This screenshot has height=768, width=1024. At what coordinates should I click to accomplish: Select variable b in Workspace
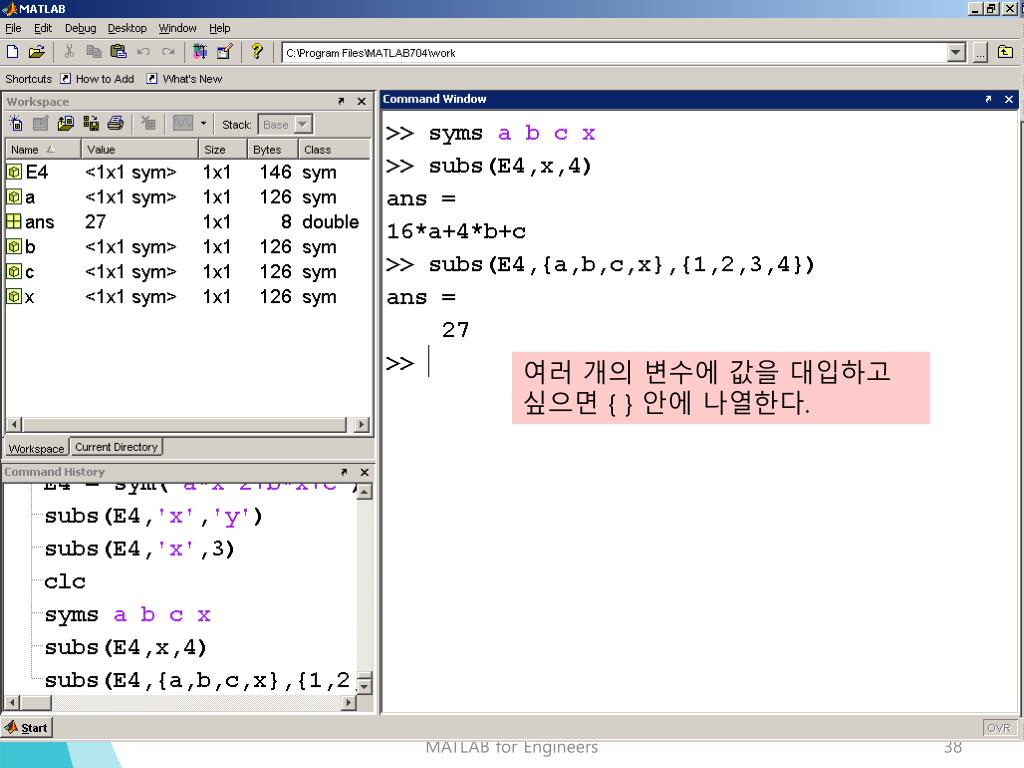[x=188, y=247]
